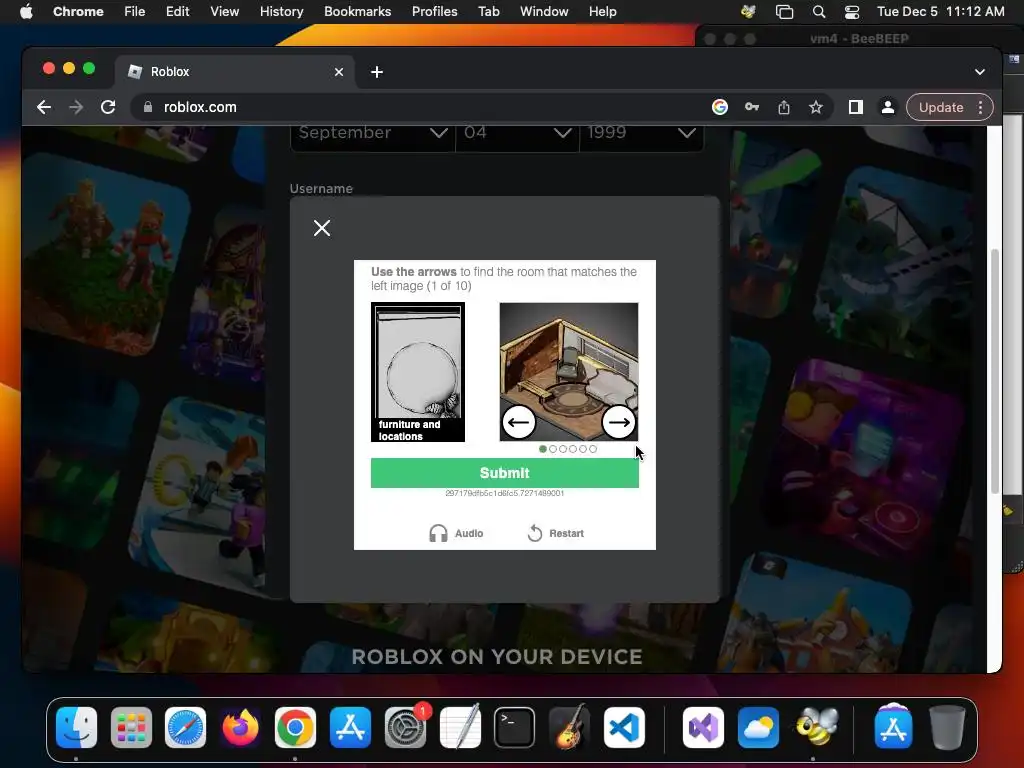Click the BeeBEEP bee icon in menu bar
This screenshot has width=1024, height=768.
(x=748, y=11)
